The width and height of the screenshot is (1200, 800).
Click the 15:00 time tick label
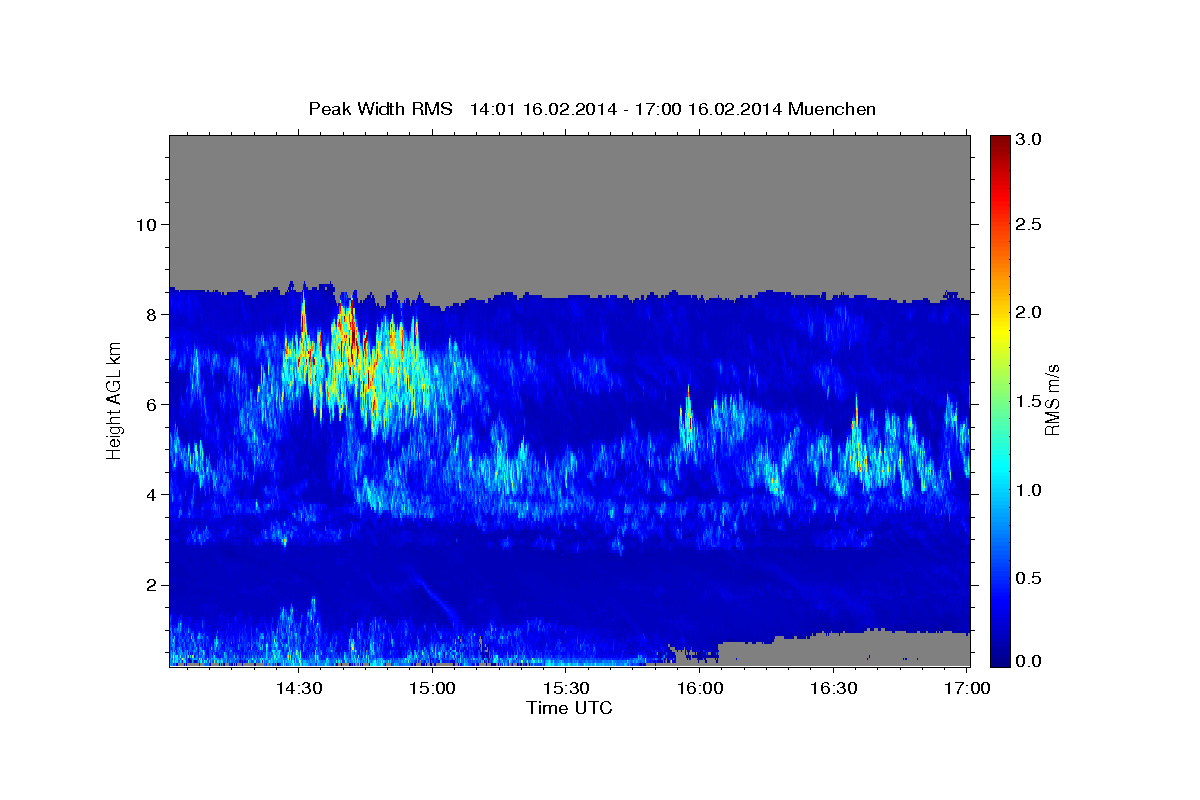433,688
